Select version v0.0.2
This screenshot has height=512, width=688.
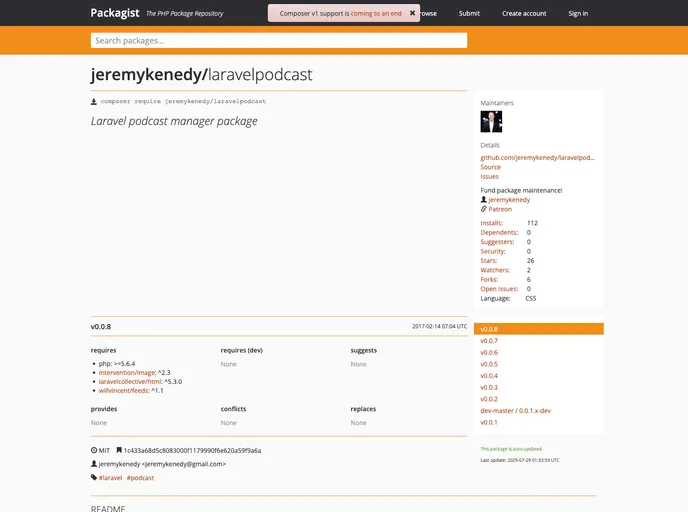pos(489,399)
